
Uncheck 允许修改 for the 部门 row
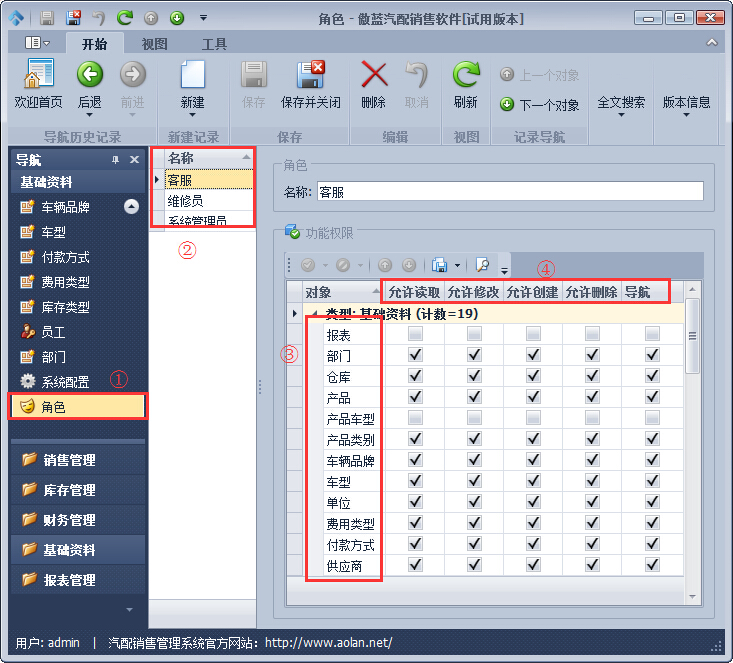[x=474, y=355]
